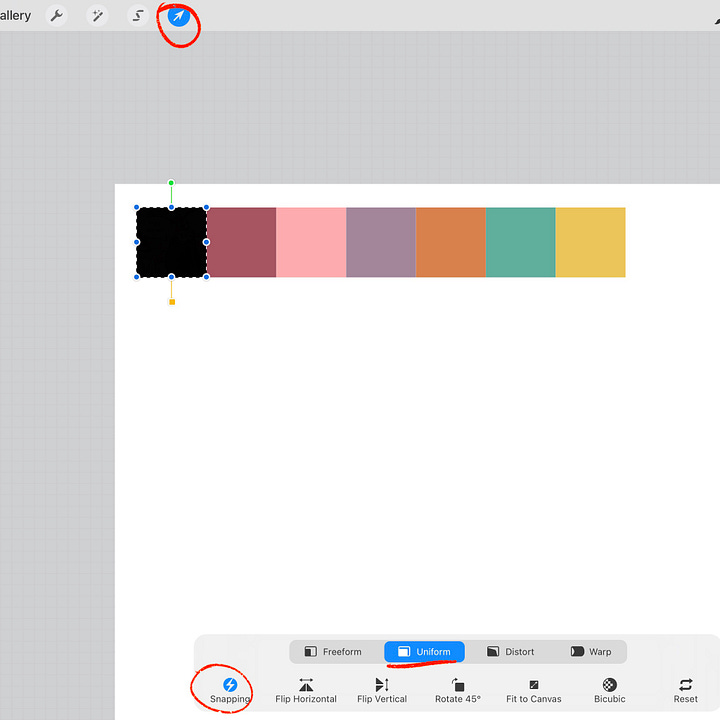
Task: Click the top-left blue corner handle
Action: pos(136,208)
